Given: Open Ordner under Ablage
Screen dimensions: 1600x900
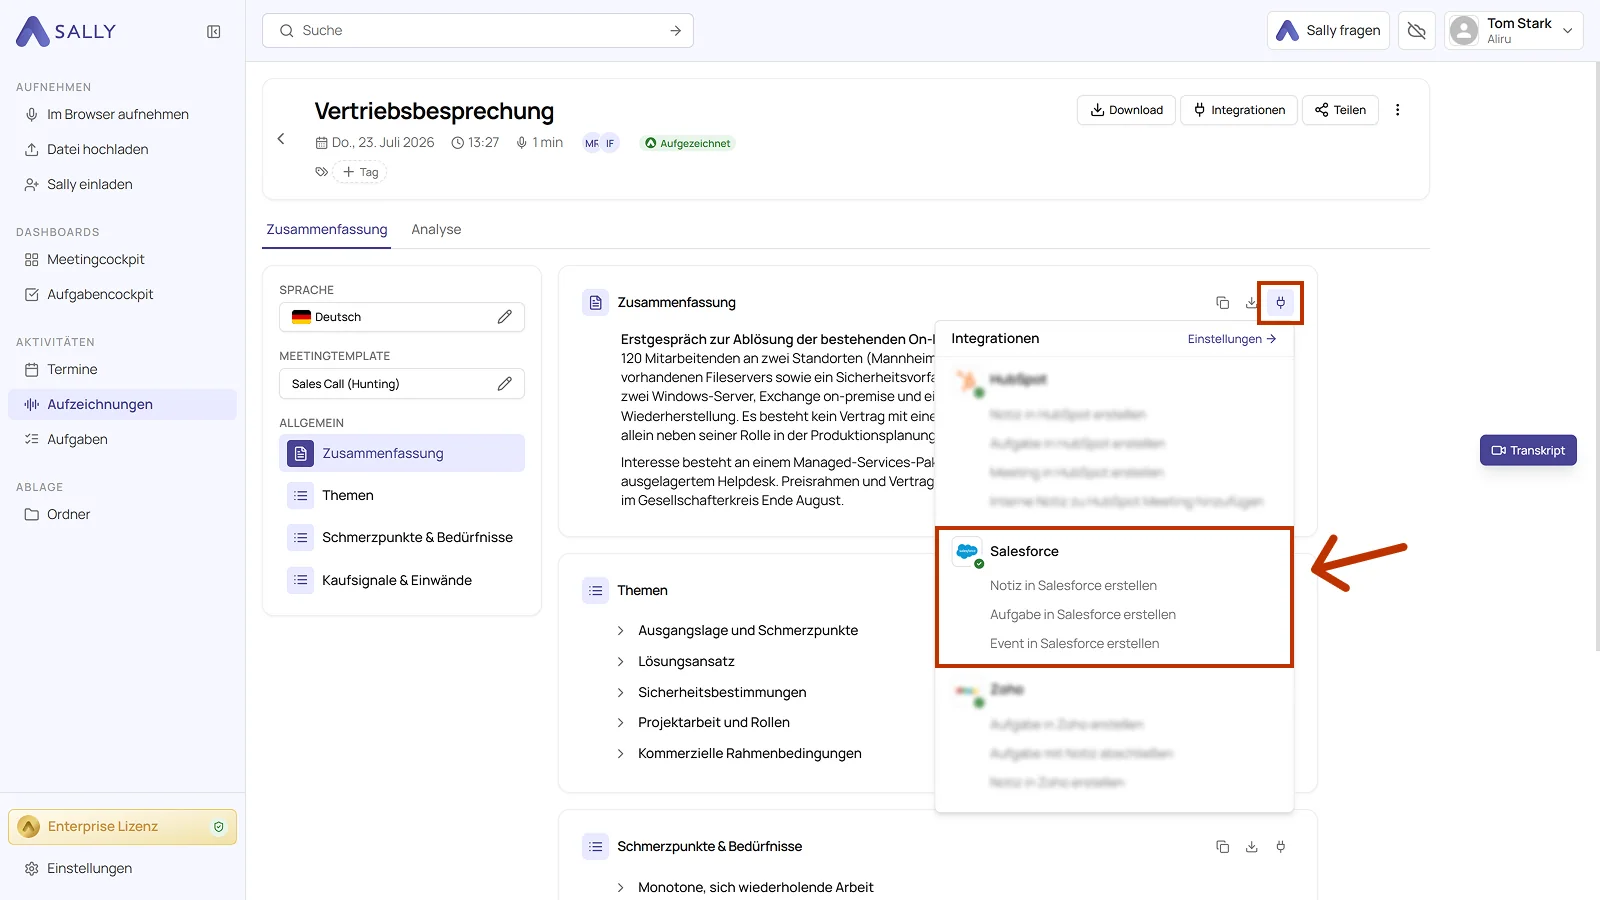Looking at the screenshot, I should coord(68,515).
